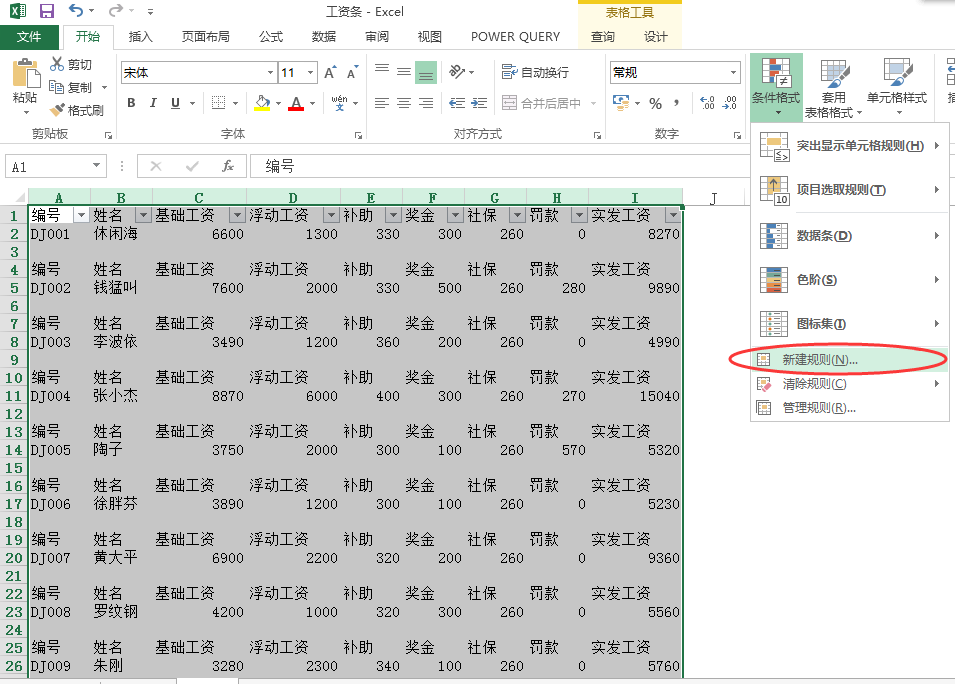Center text horizontally
Viewport: 955px width, 684px height.
[x=404, y=103]
